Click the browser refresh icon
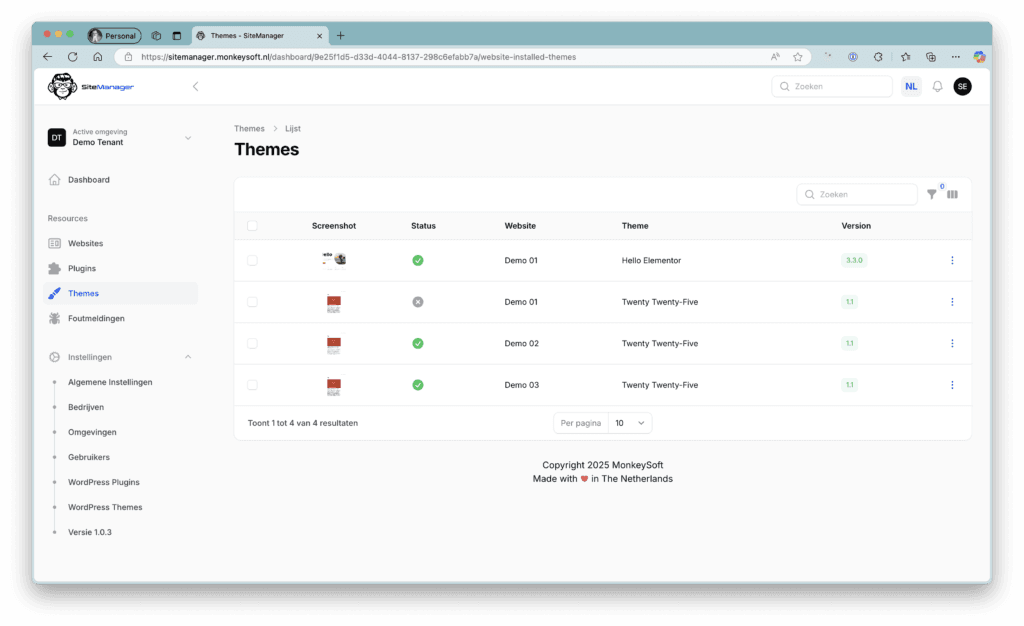1024x626 pixels. (72, 57)
